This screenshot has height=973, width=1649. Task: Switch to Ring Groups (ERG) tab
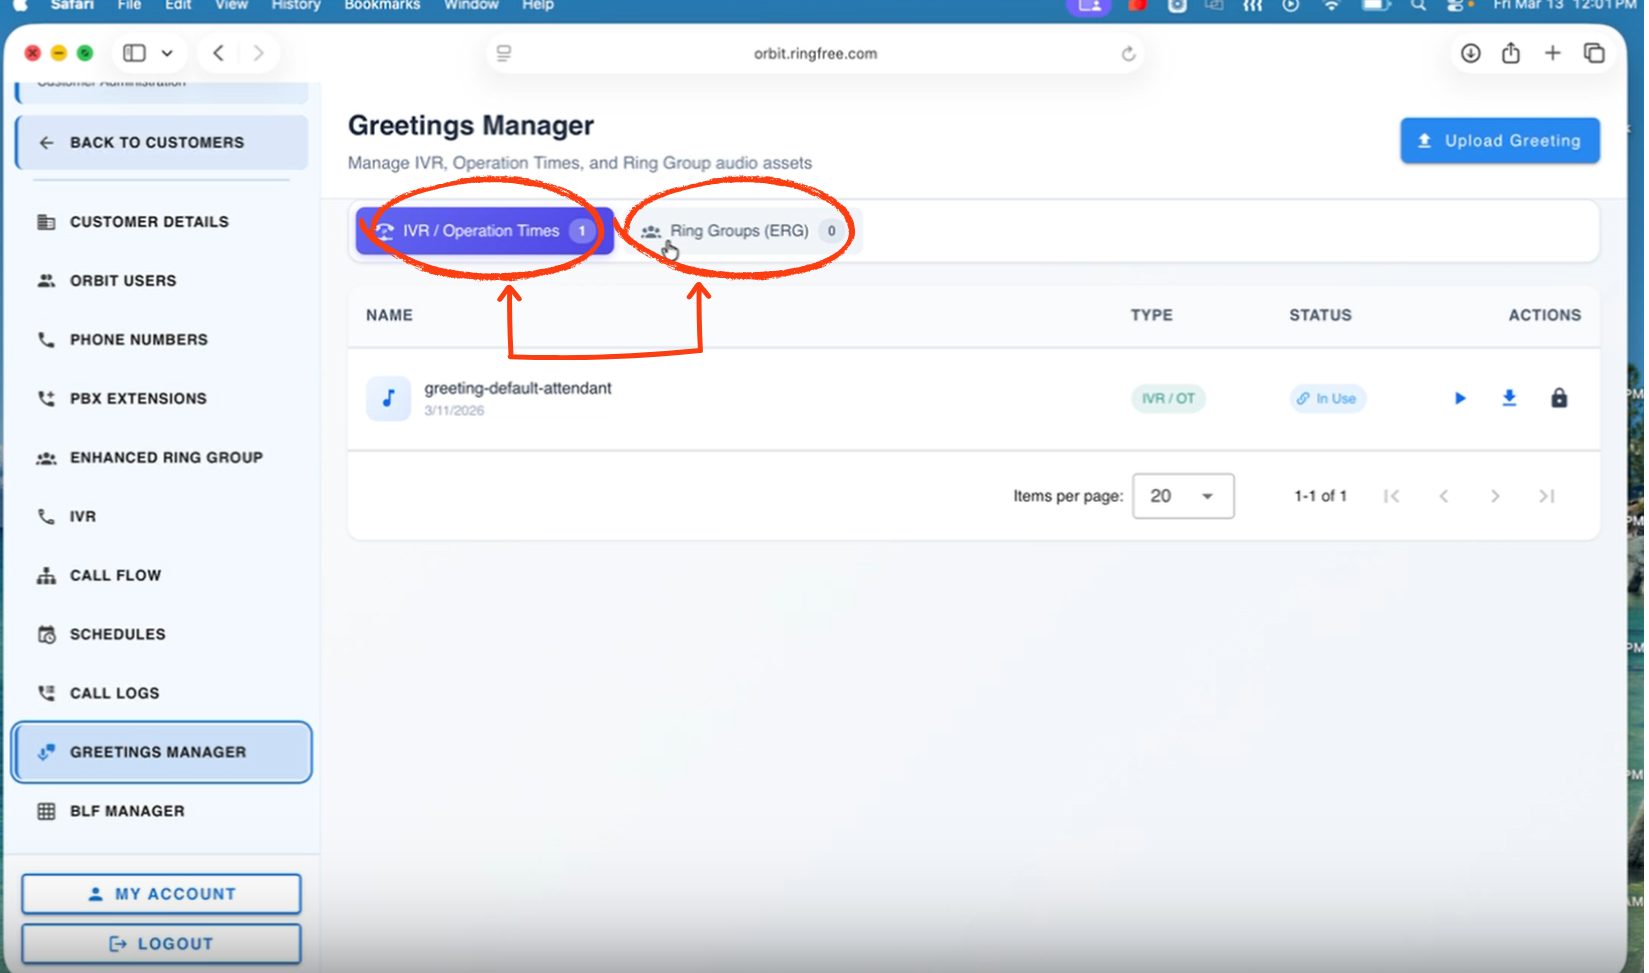click(739, 231)
